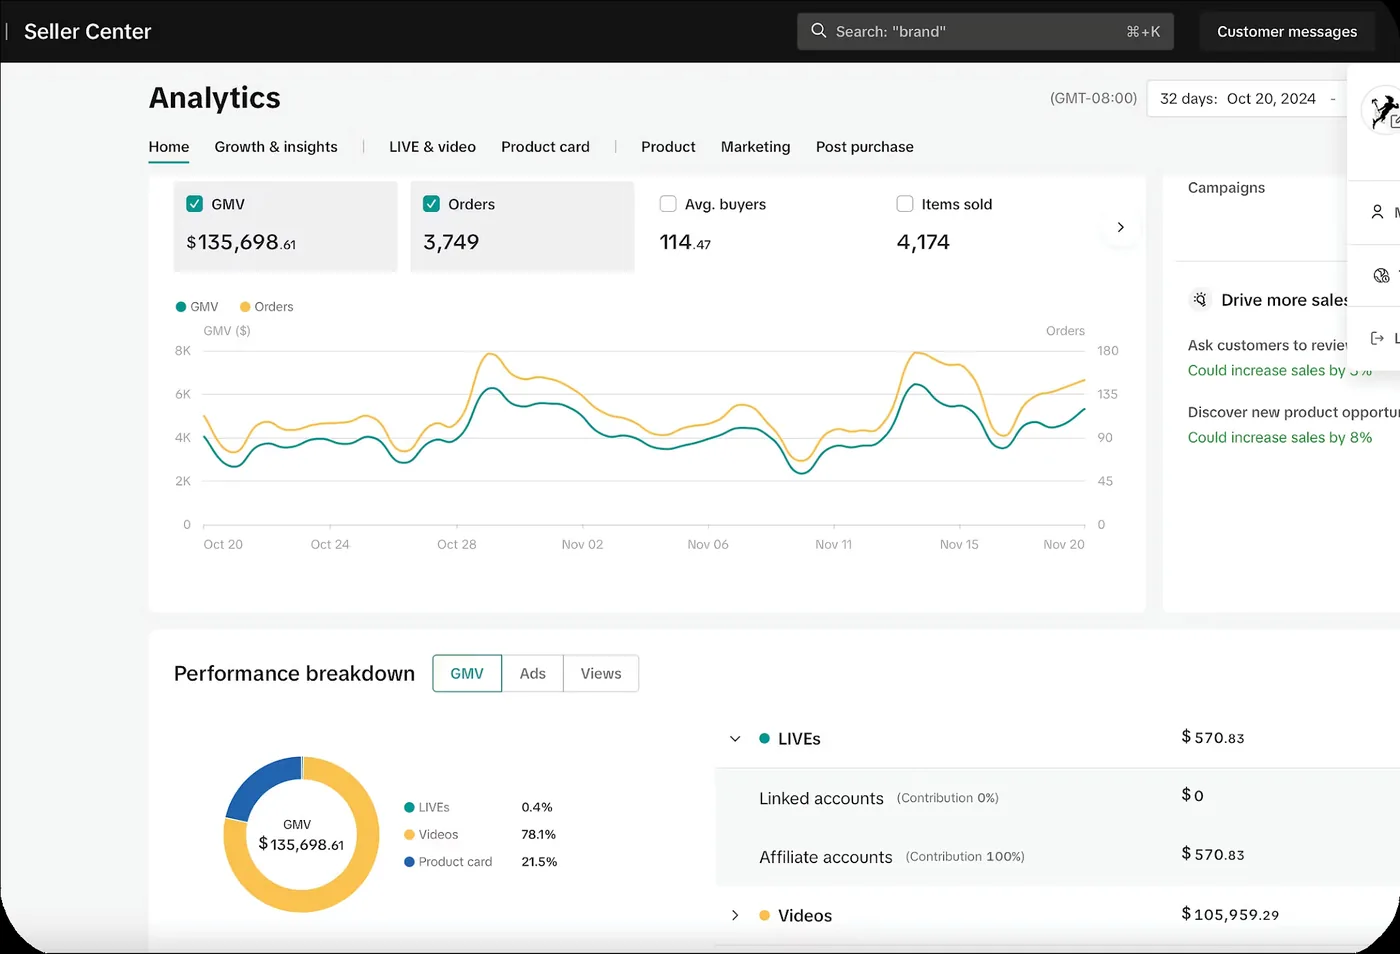
Task: Click the globe language icon
Action: coord(1382,276)
